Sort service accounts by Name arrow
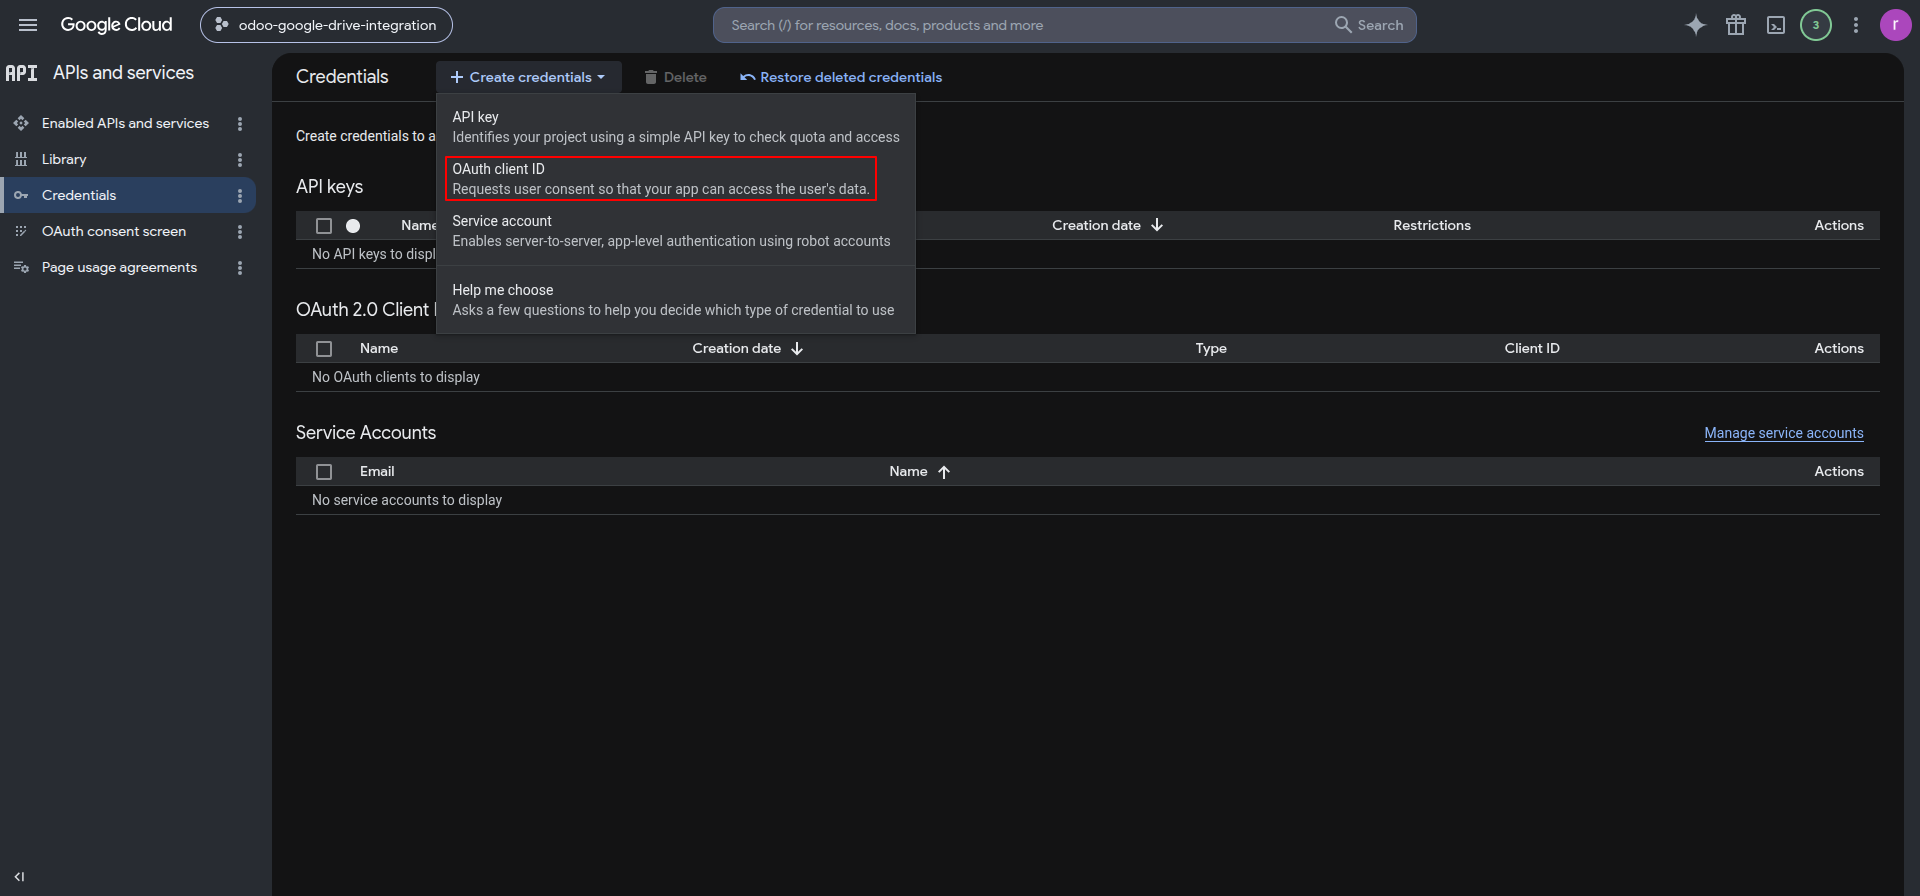1920x896 pixels. (x=944, y=472)
